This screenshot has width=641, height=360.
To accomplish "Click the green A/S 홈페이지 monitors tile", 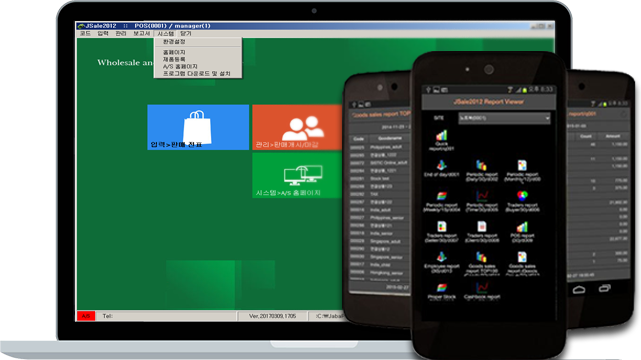I will [x=297, y=175].
